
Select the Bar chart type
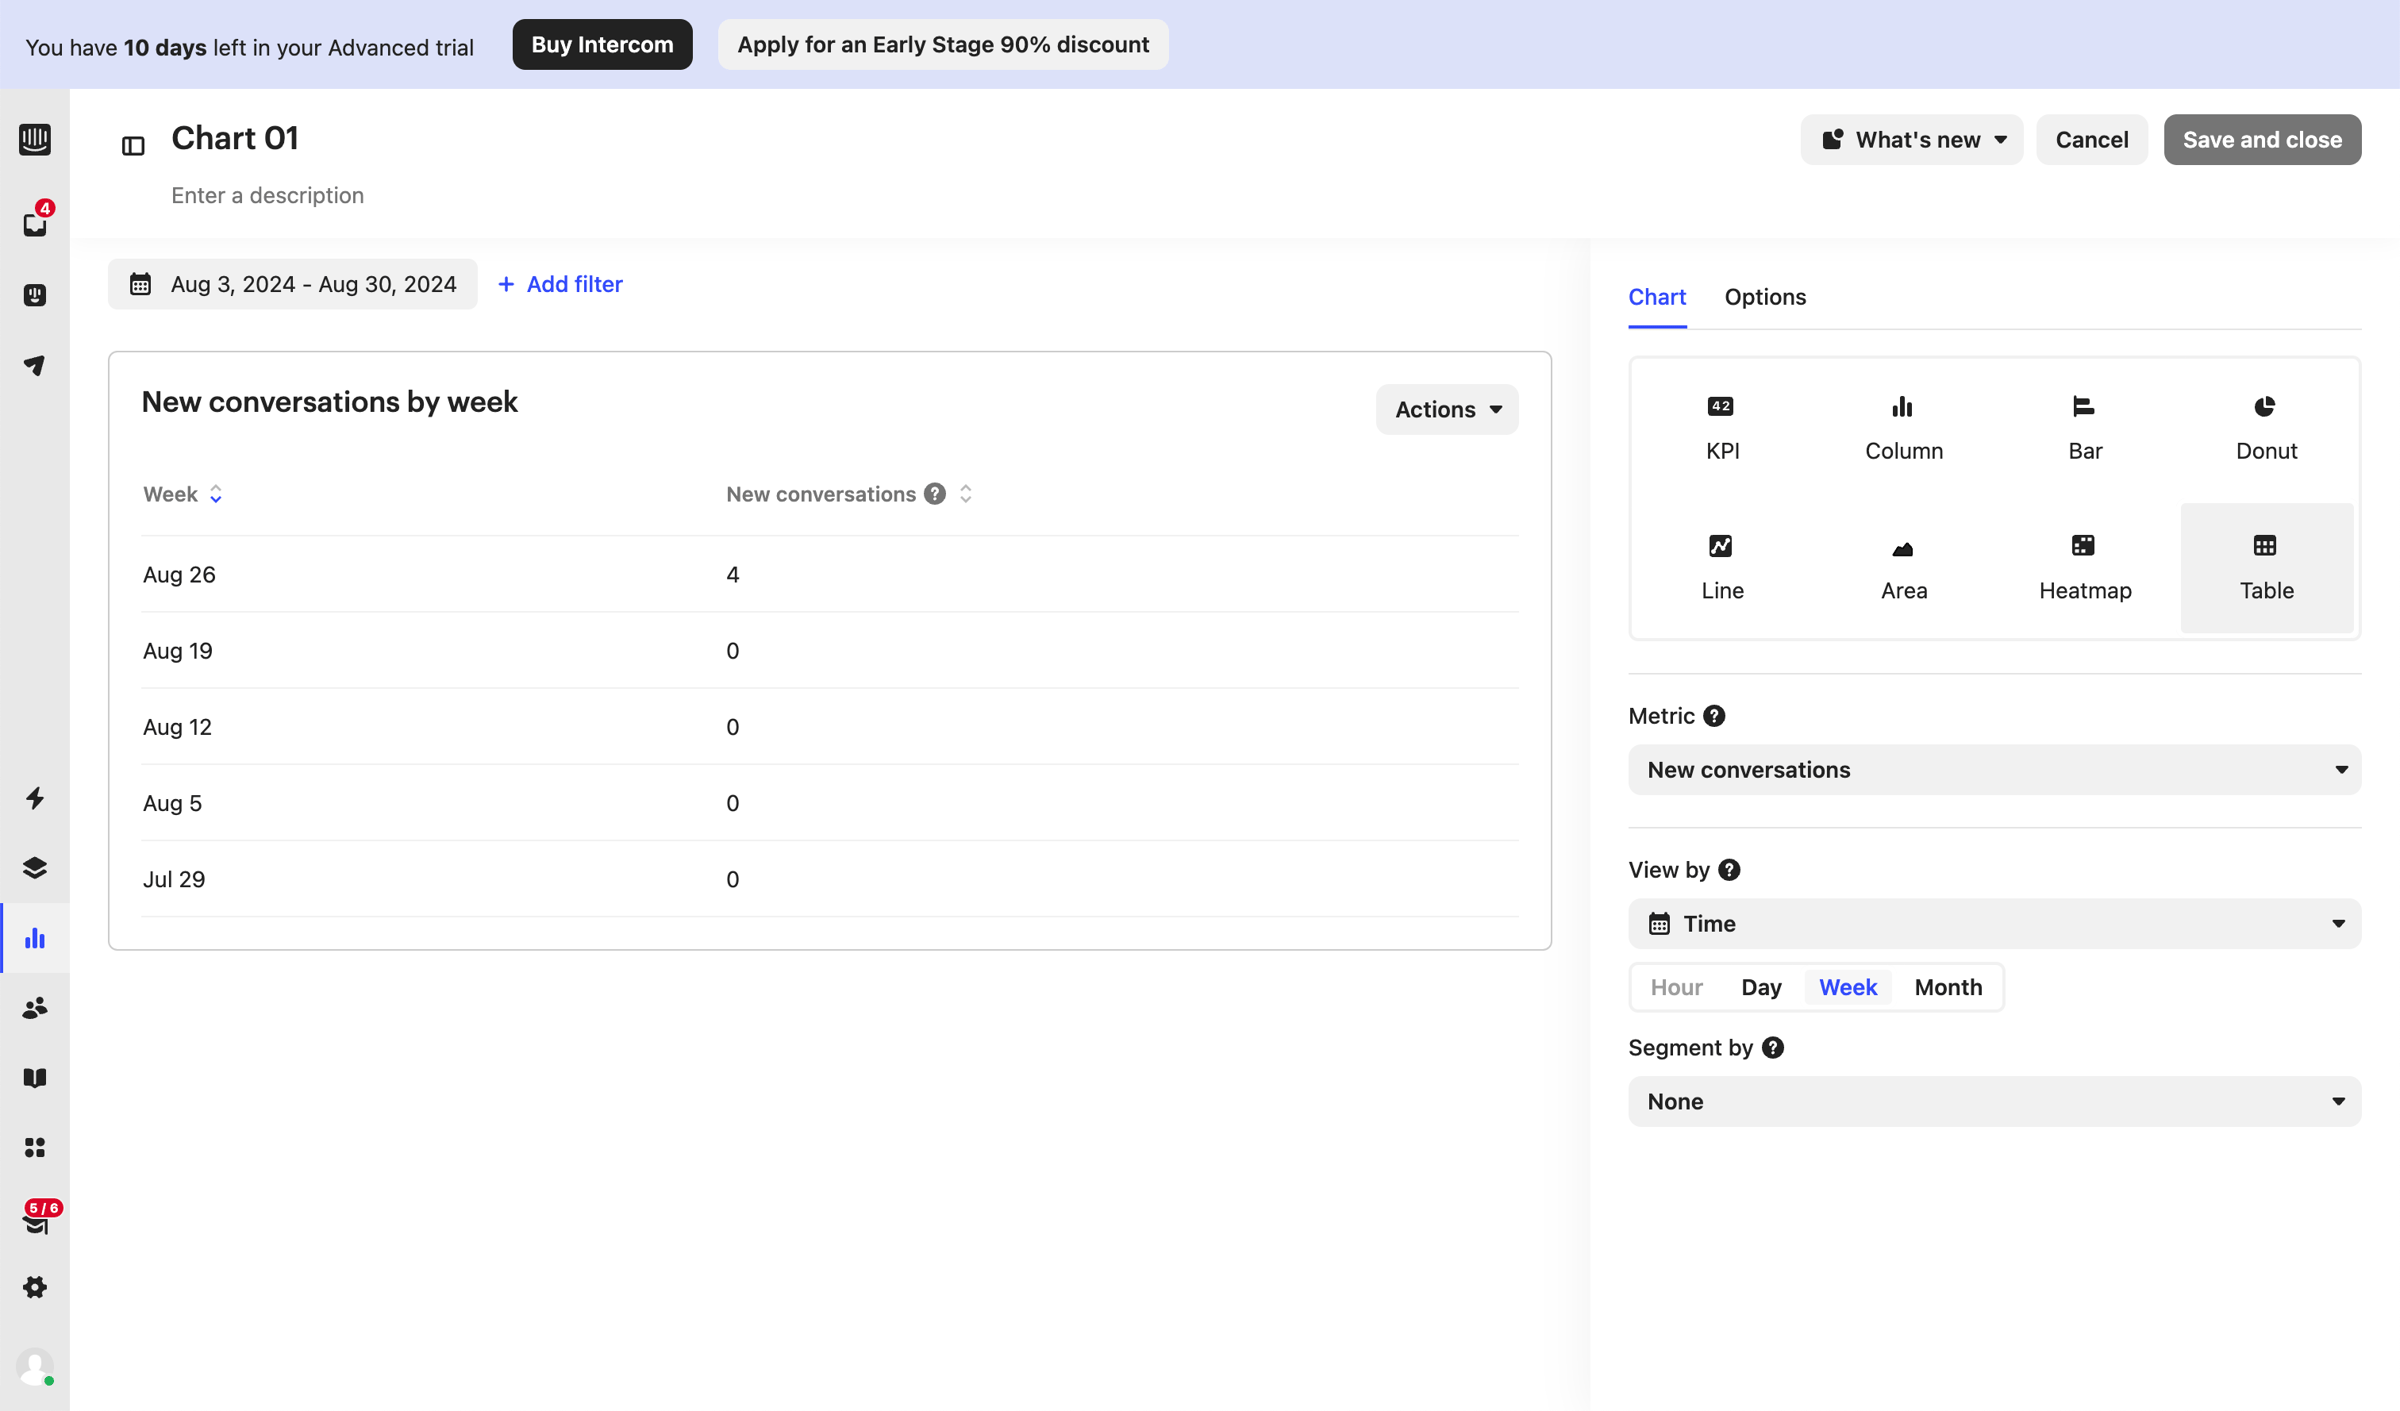[x=2085, y=428]
